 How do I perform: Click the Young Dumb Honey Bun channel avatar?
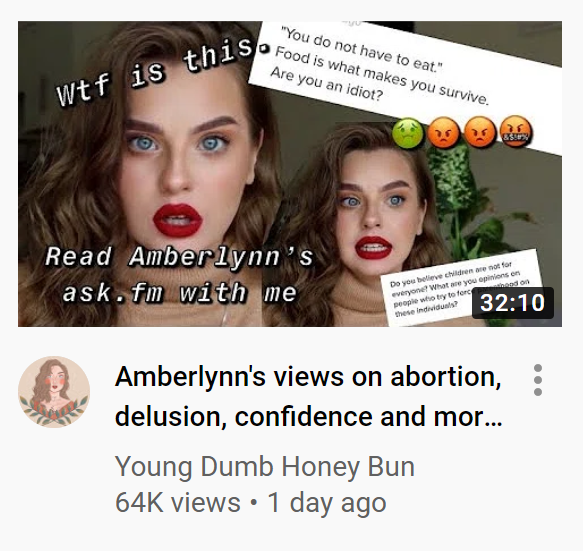[x=54, y=392]
